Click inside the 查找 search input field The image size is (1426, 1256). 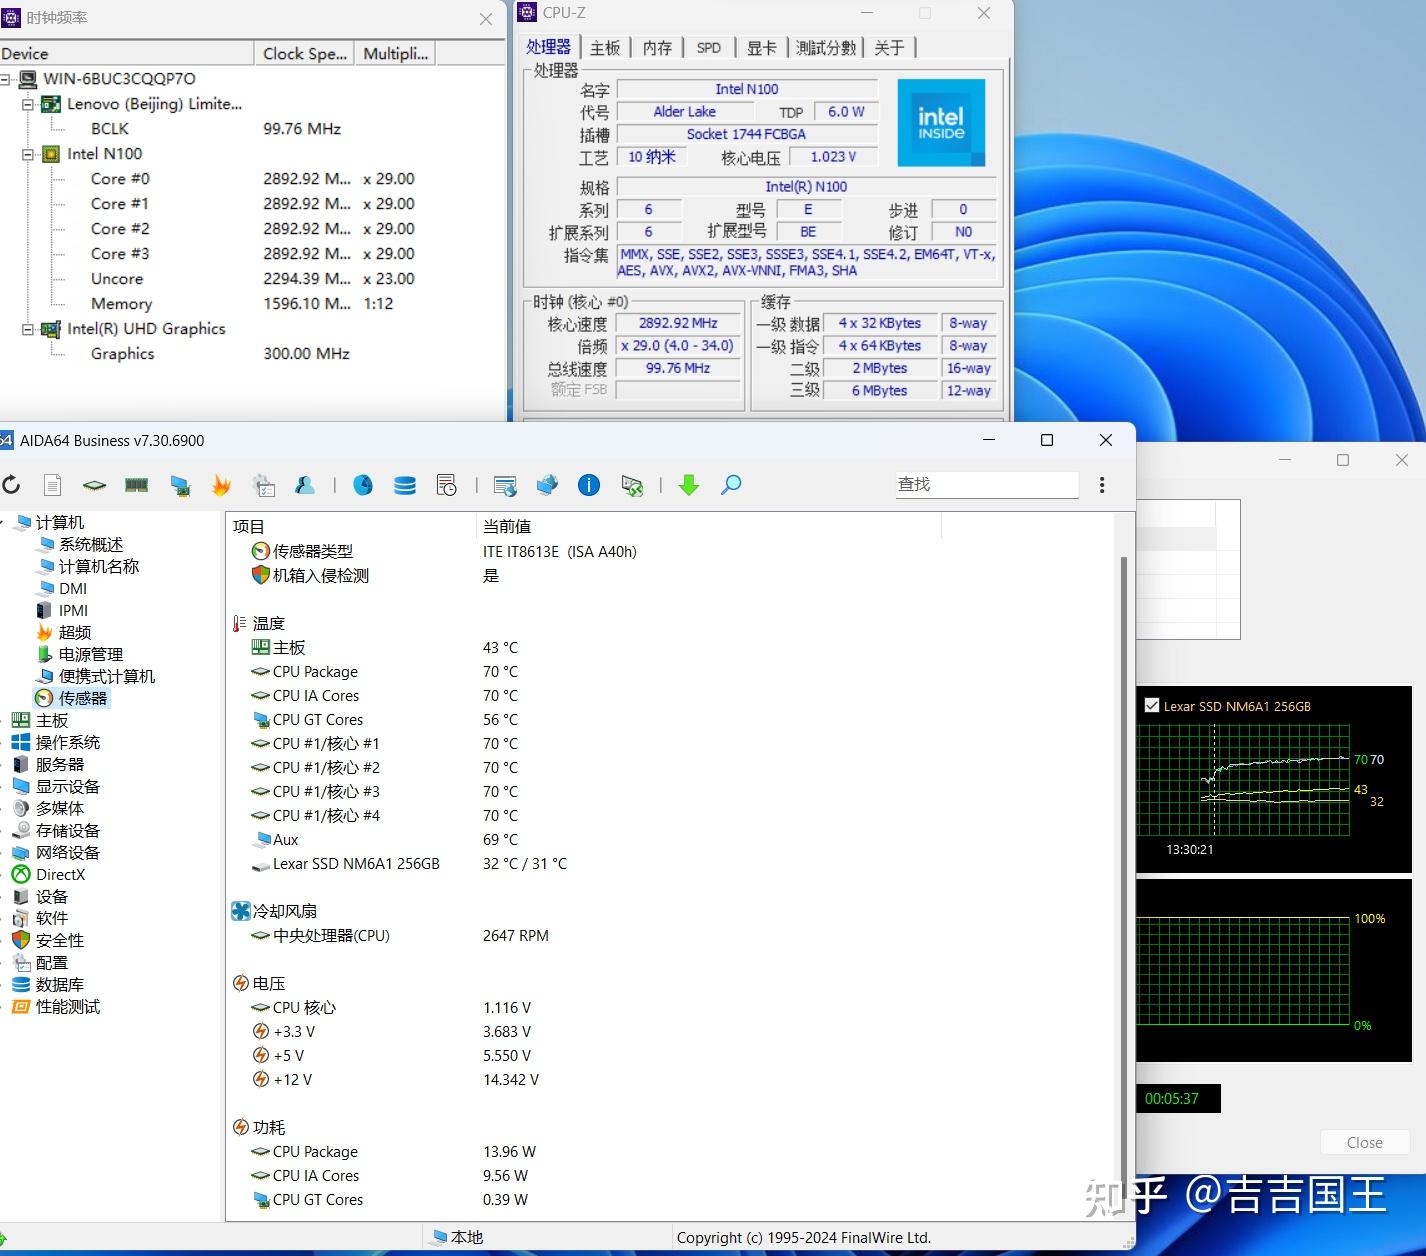(985, 484)
